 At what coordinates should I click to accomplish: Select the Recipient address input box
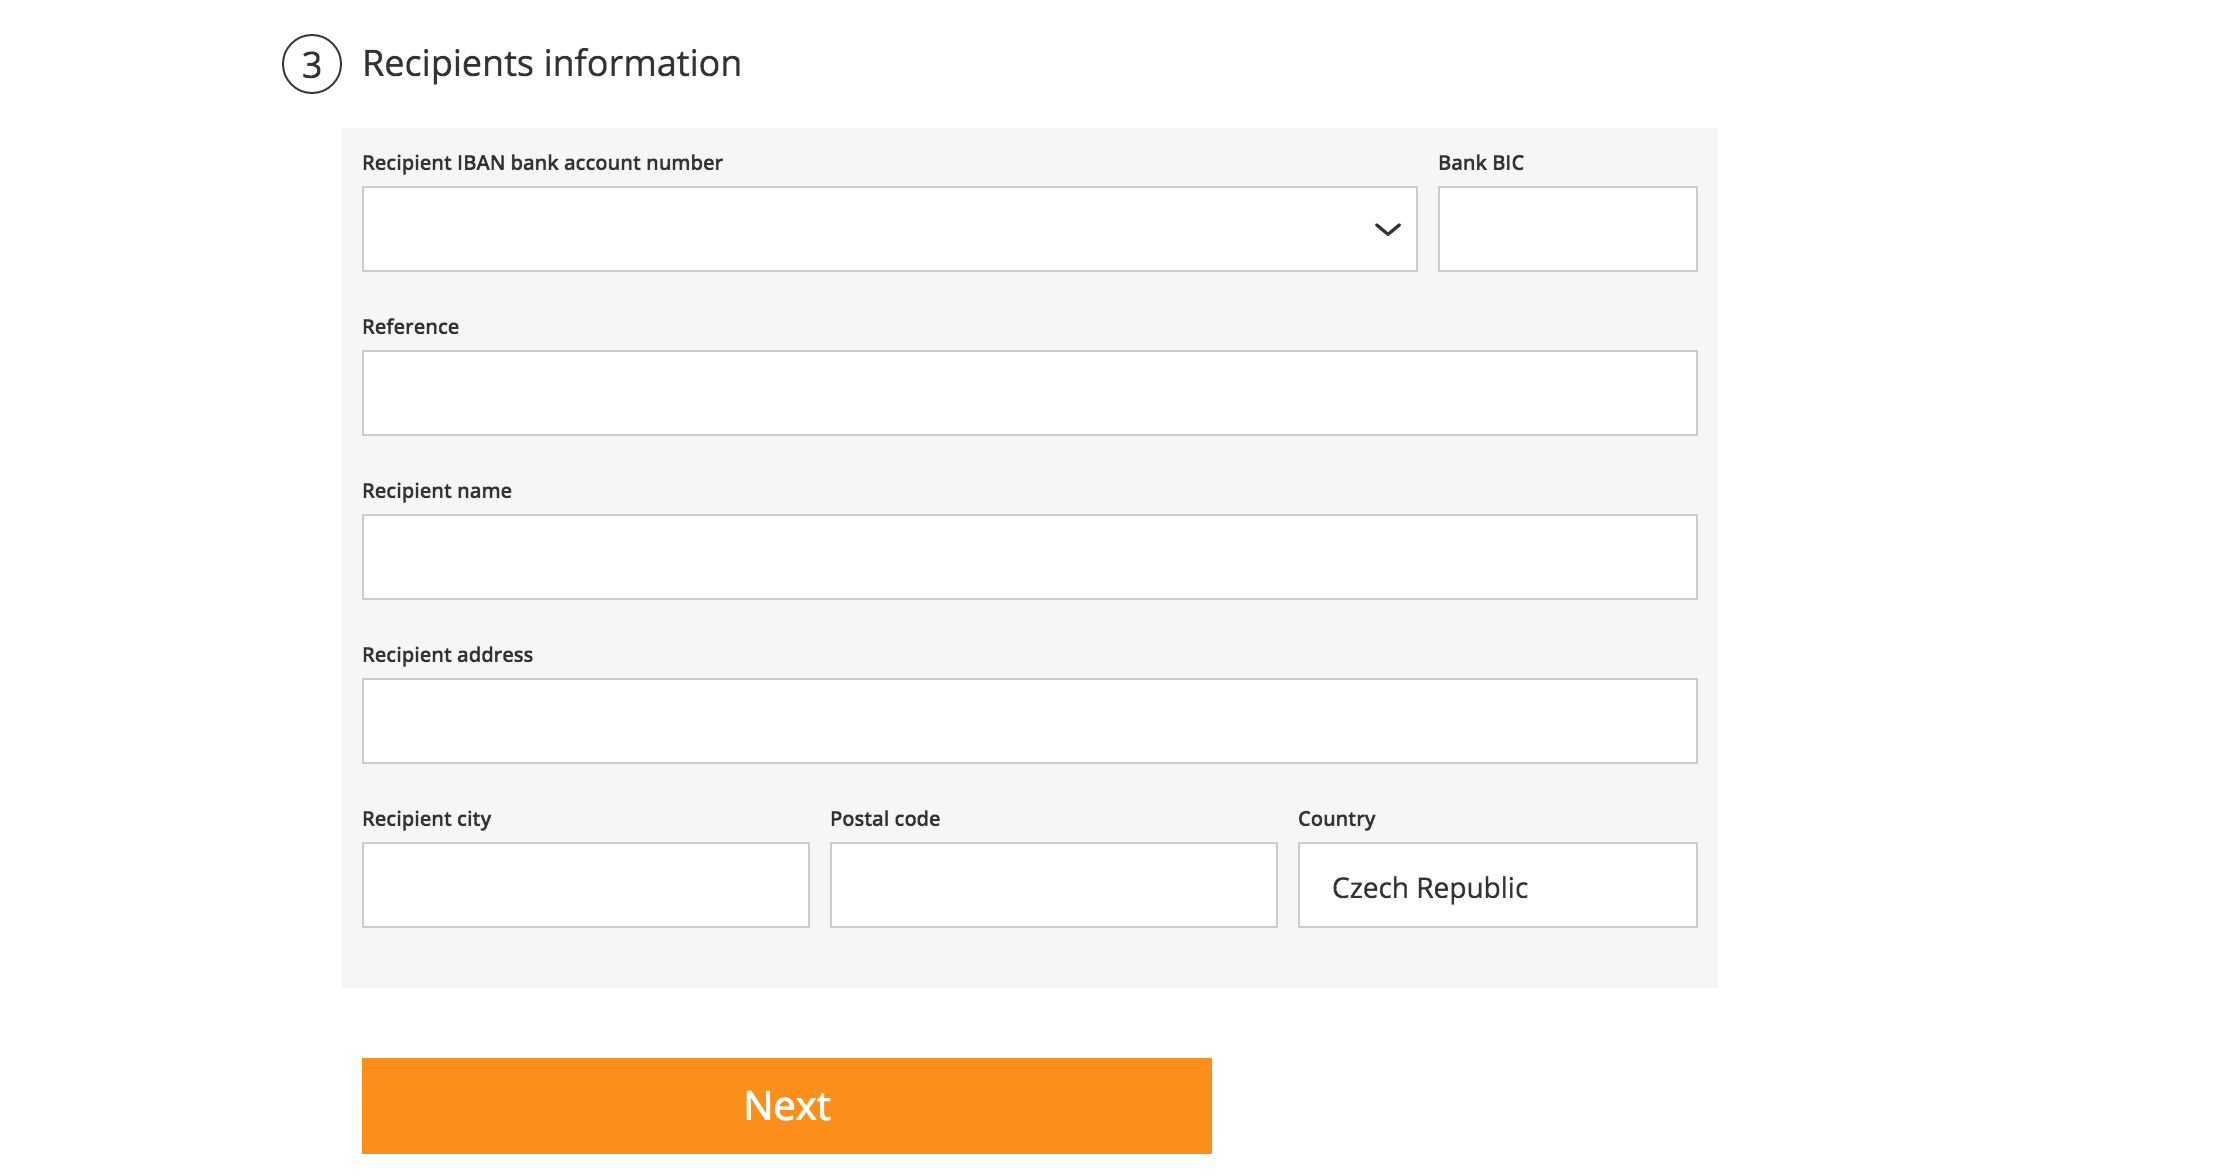pyautogui.click(x=1029, y=721)
